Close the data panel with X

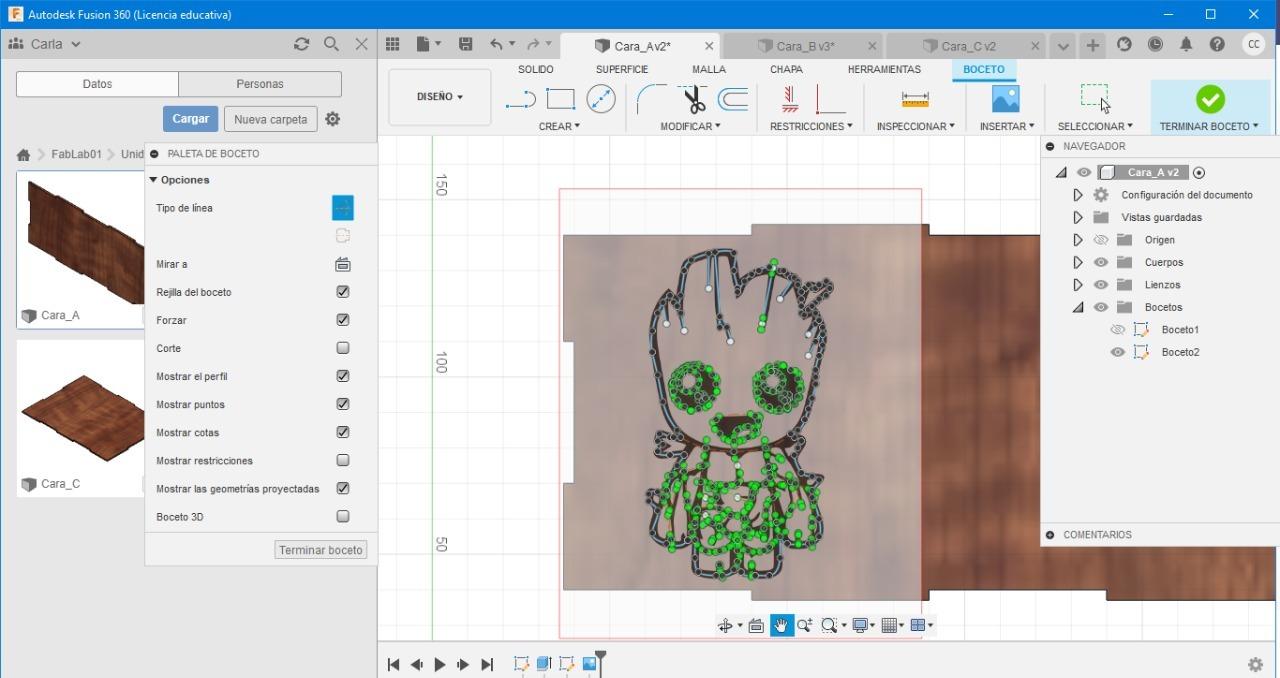362,44
